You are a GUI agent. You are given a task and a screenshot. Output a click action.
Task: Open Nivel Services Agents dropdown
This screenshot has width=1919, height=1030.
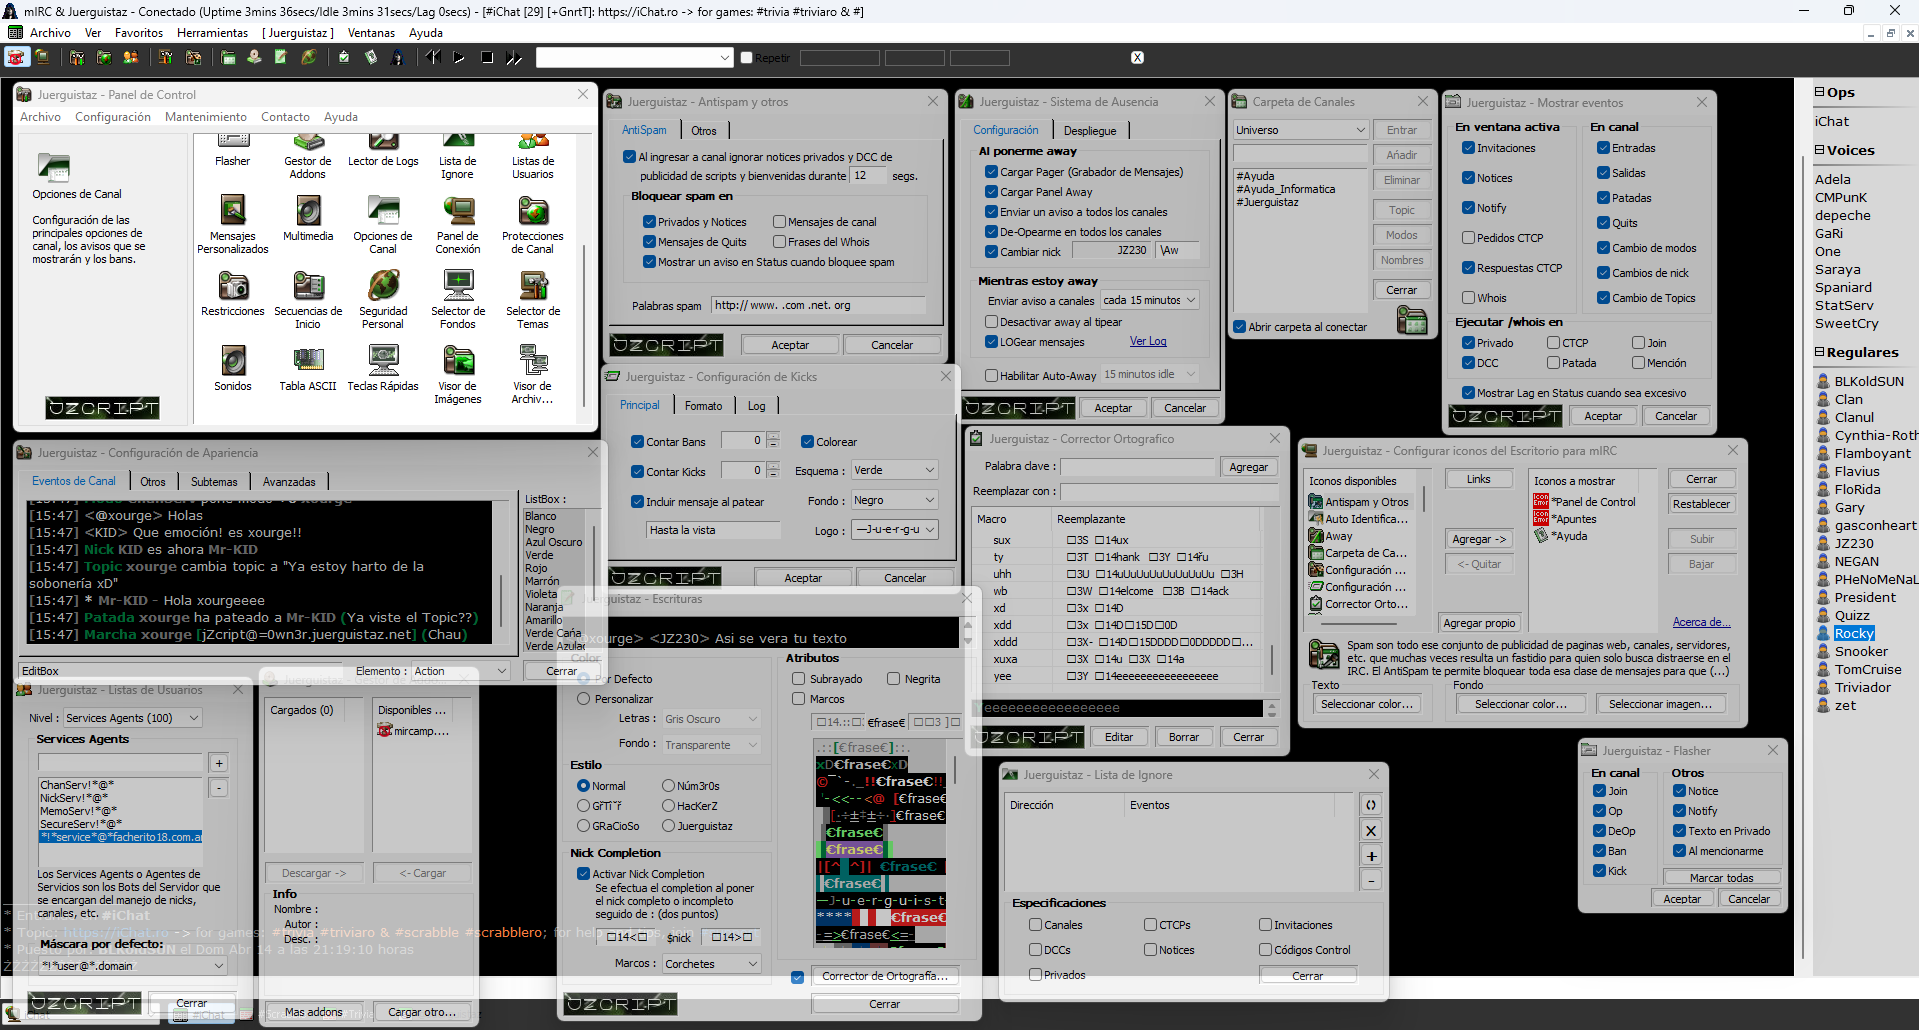[x=133, y=718]
